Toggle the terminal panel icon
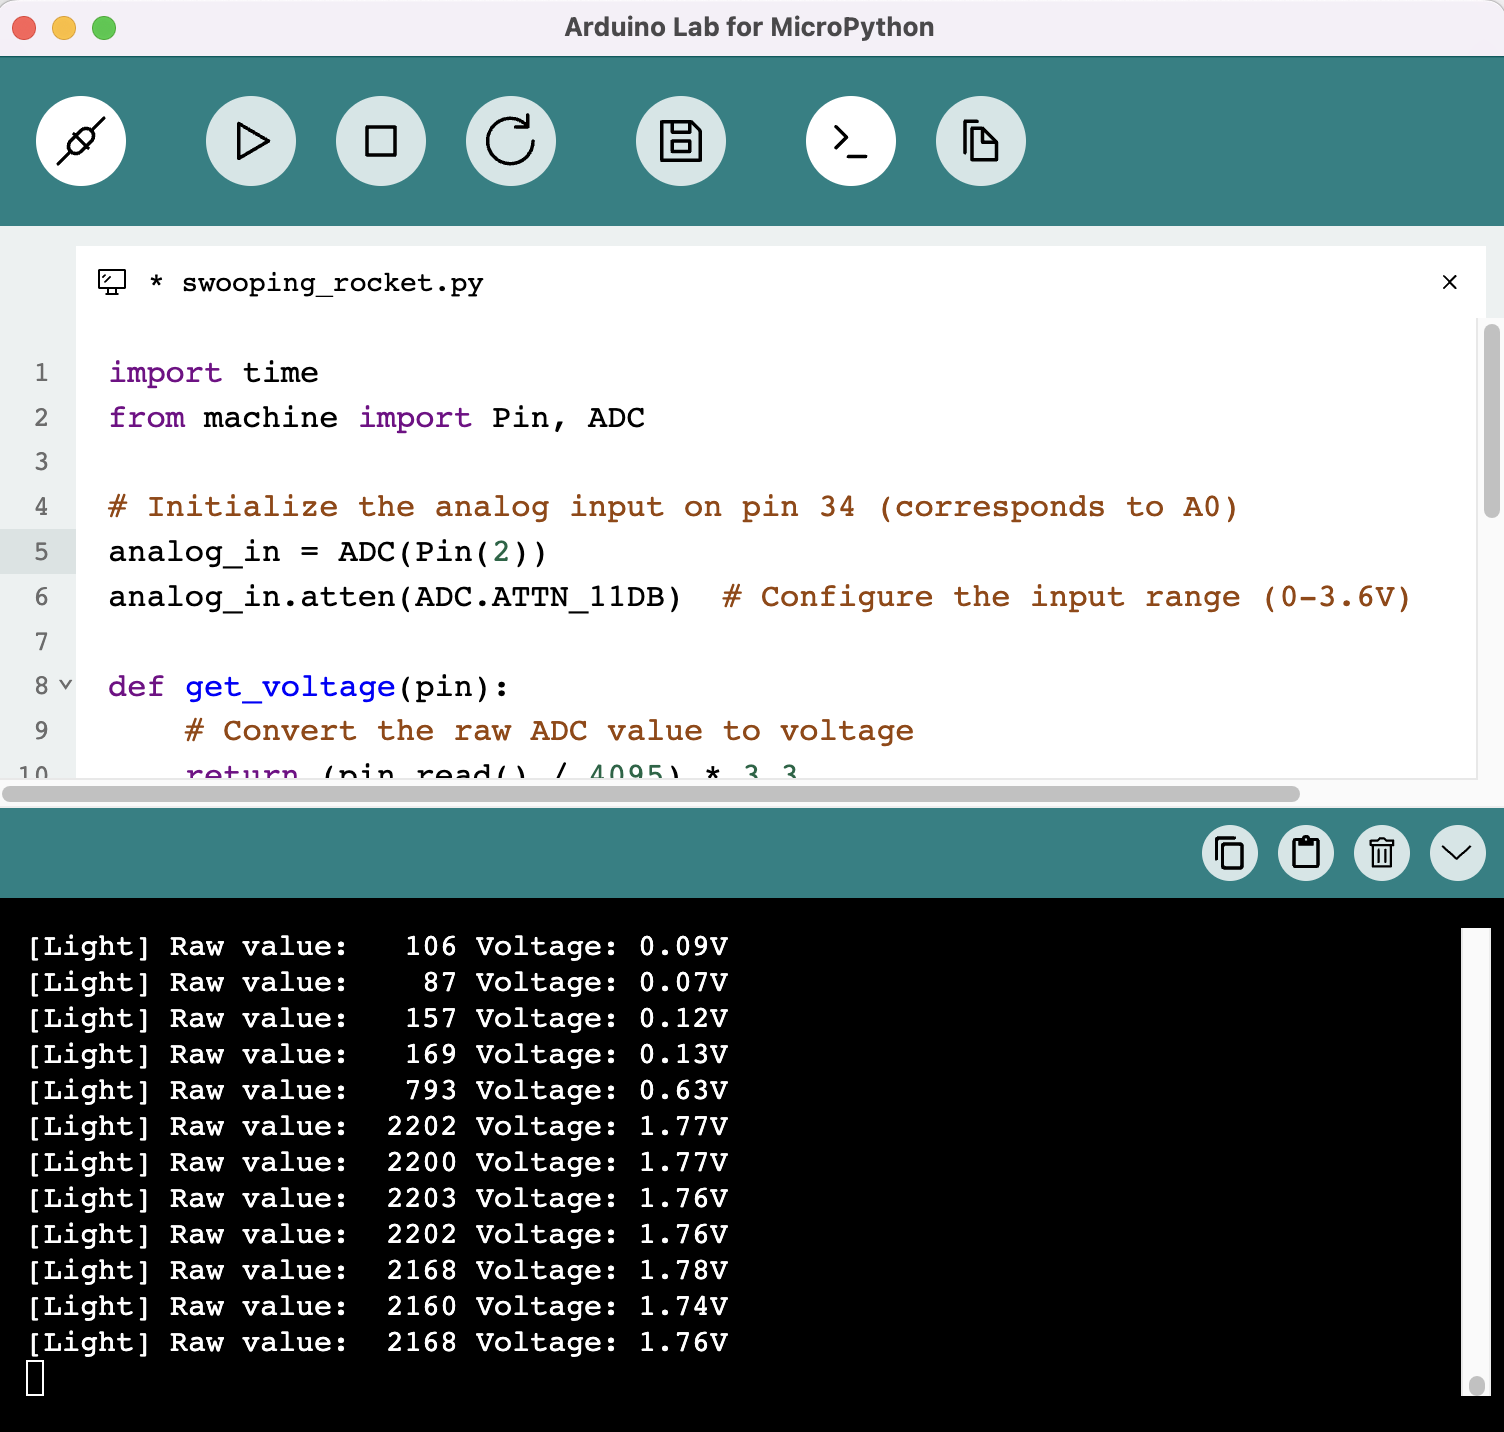Viewport: 1504px width, 1432px height. pyautogui.click(x=851, y=141)
